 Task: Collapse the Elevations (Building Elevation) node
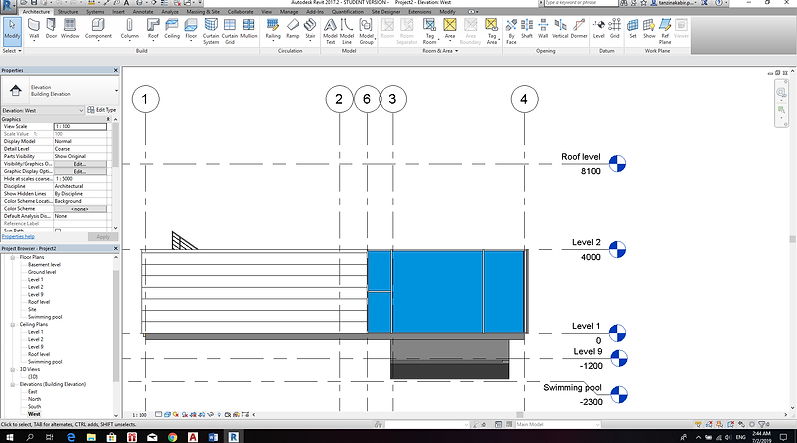pyautogui.click(x=13, y=385)
